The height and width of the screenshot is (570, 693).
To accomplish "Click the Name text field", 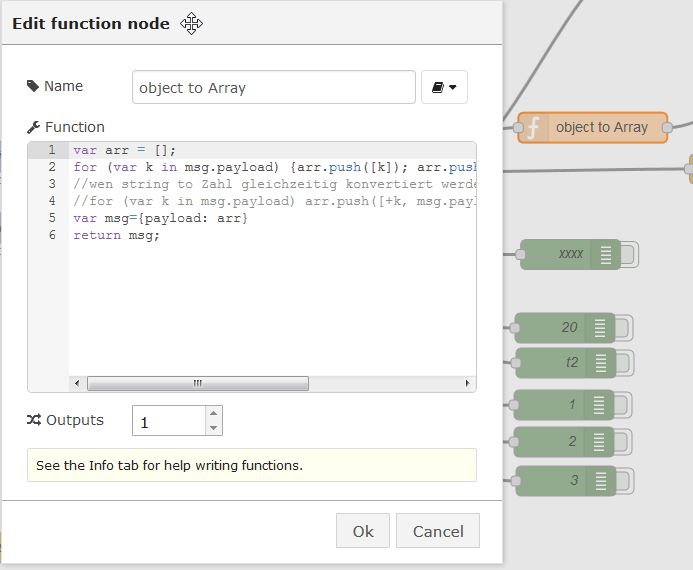I will [x=274, y=87].
